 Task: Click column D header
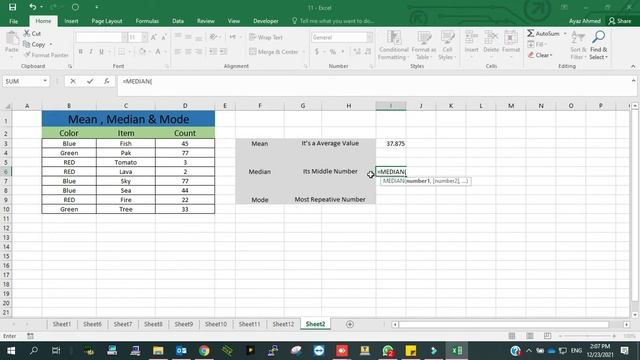pyautogui.click(x=185, y=106)
